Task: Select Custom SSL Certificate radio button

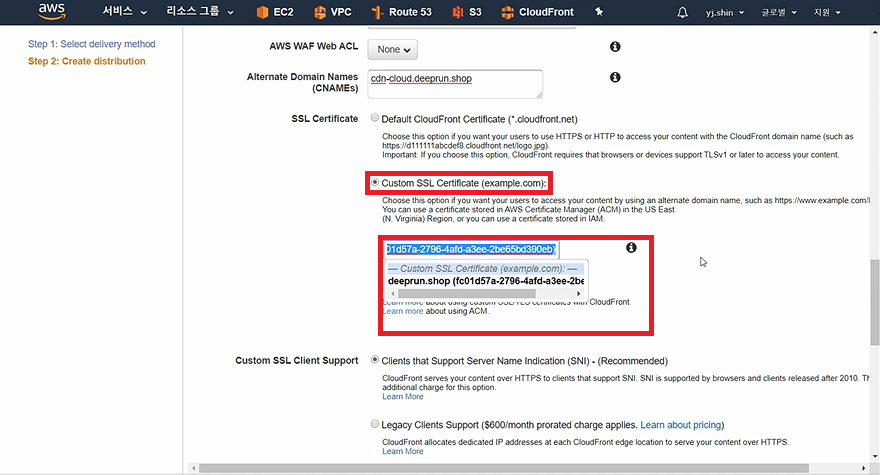Action: click(375, 182)
